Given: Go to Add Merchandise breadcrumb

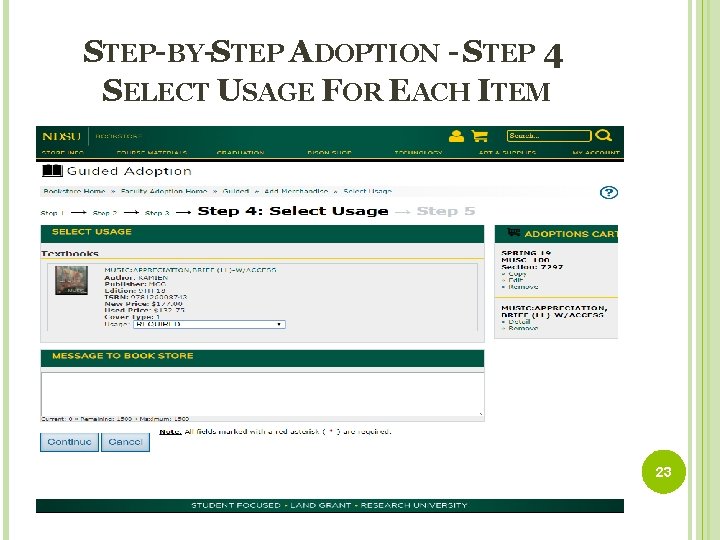Looking at the screenshot, I should [x=296, y=191].
